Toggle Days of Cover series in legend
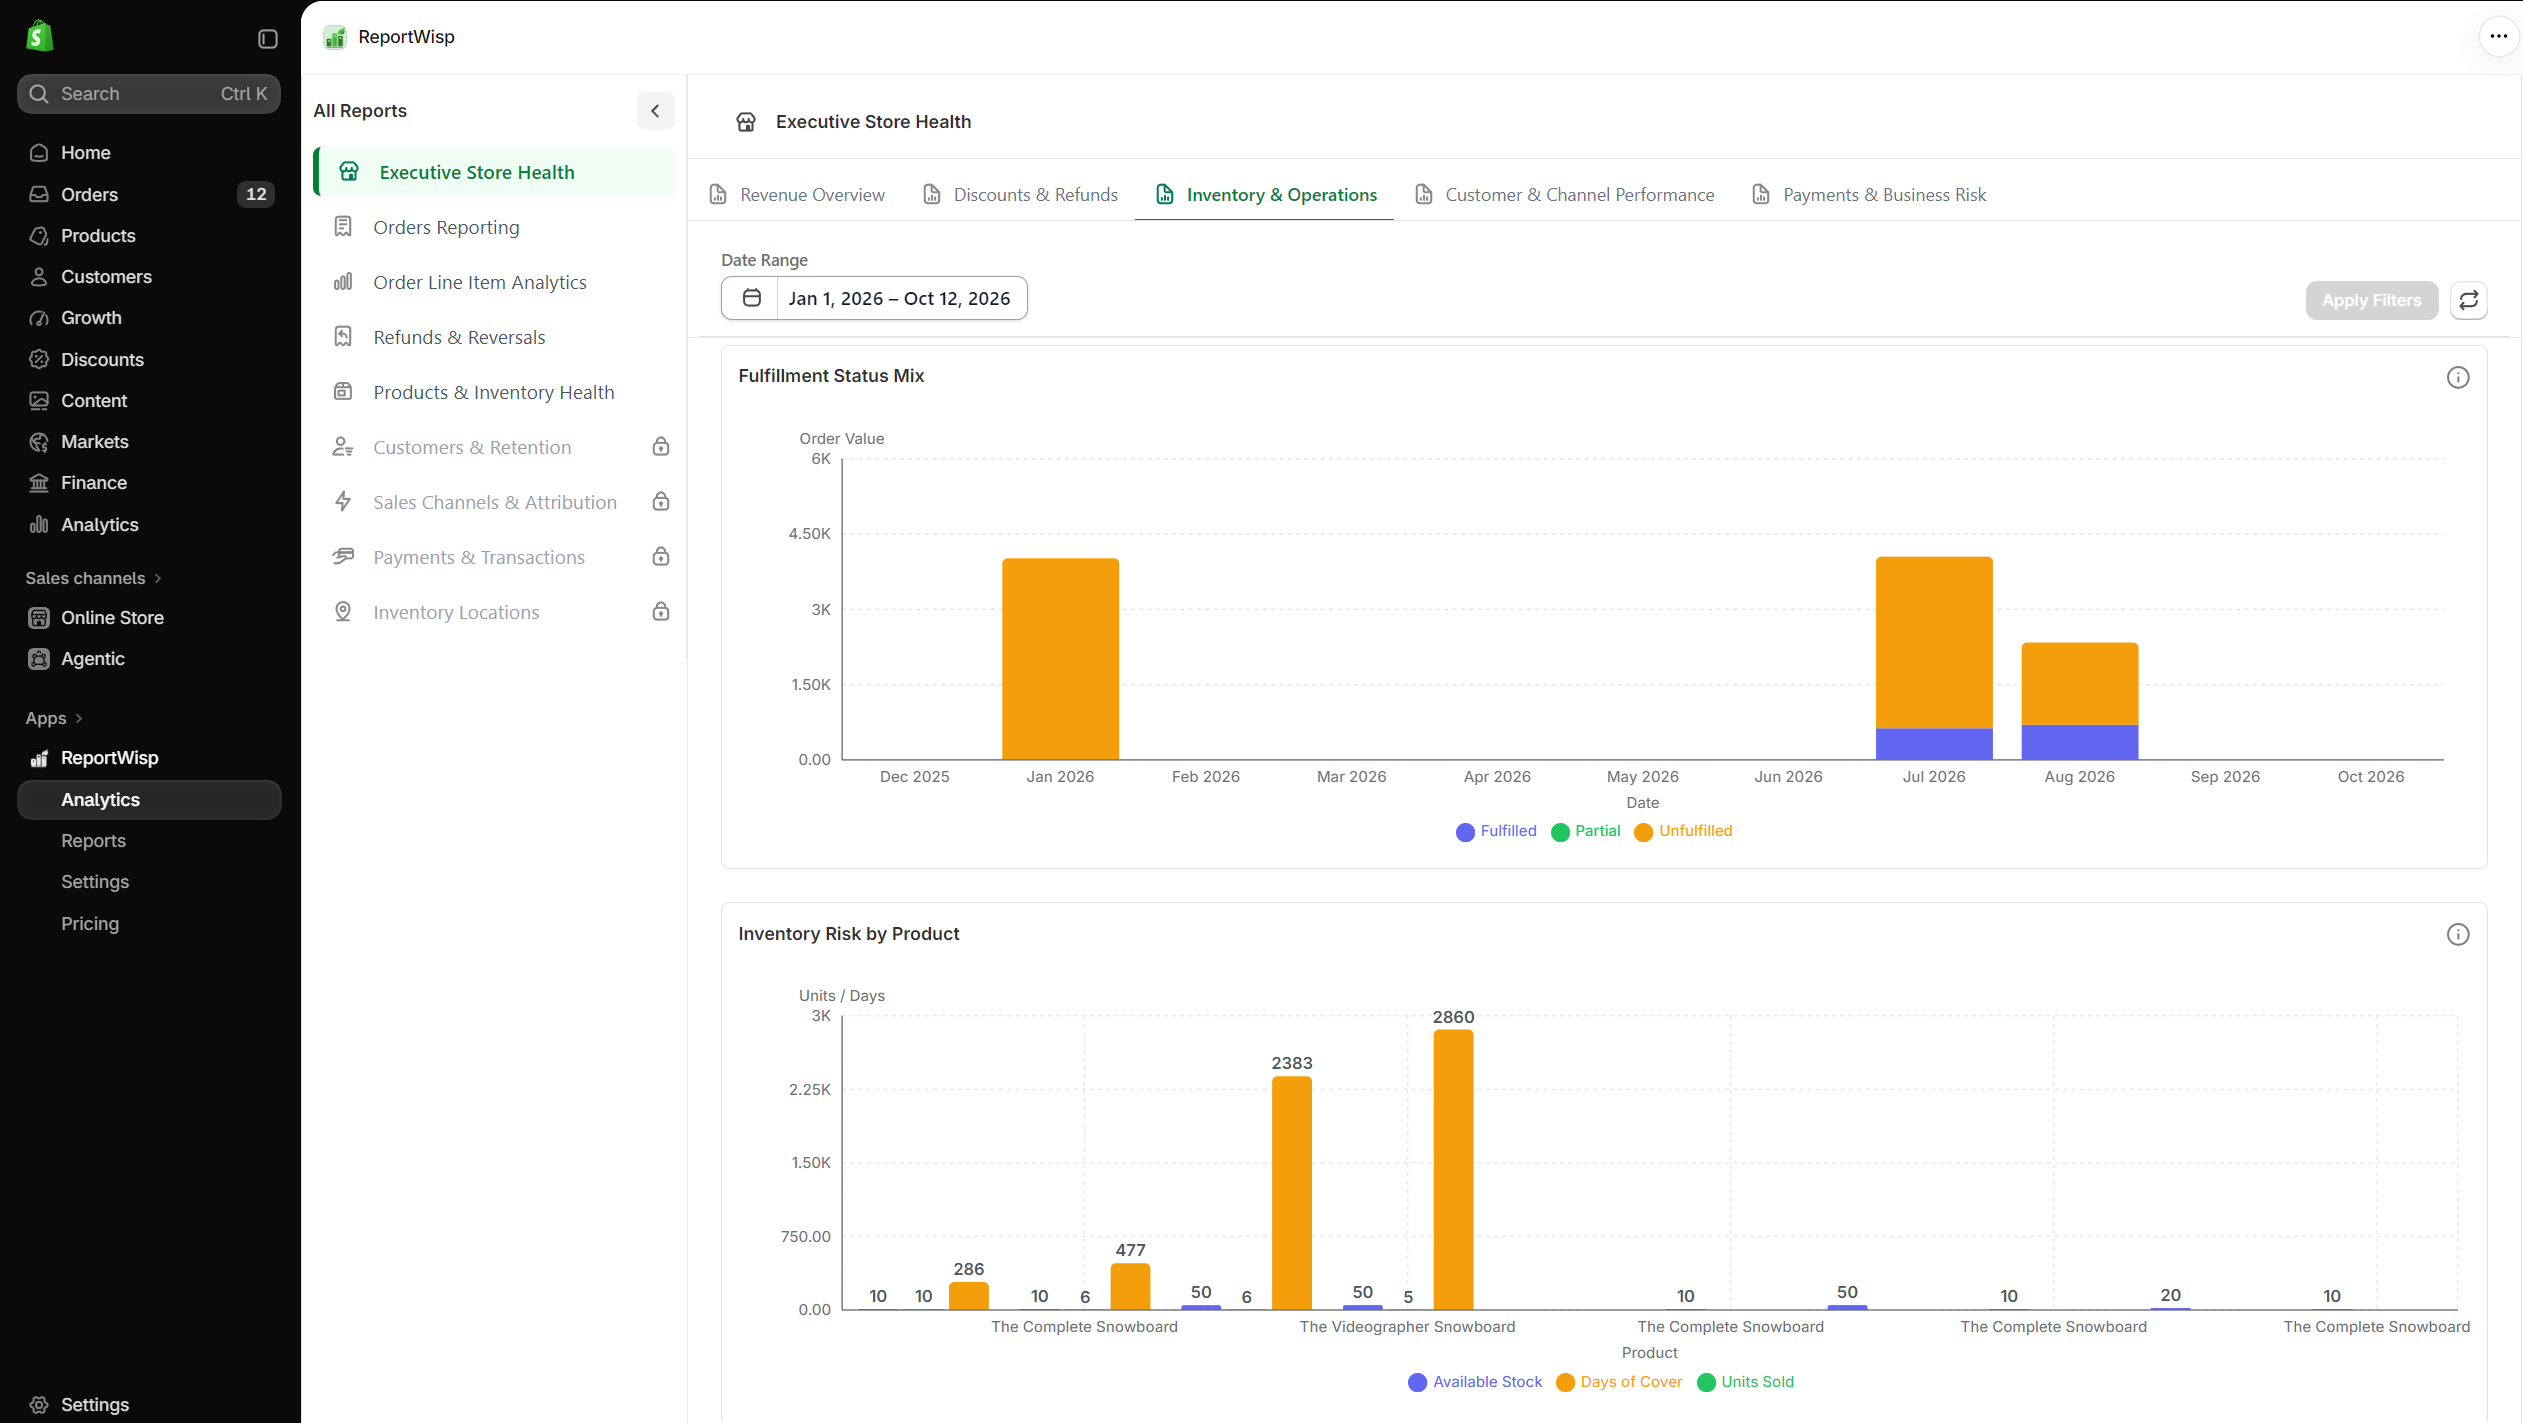Screen dimensions: 2523x1423 pos(1619,1382)
